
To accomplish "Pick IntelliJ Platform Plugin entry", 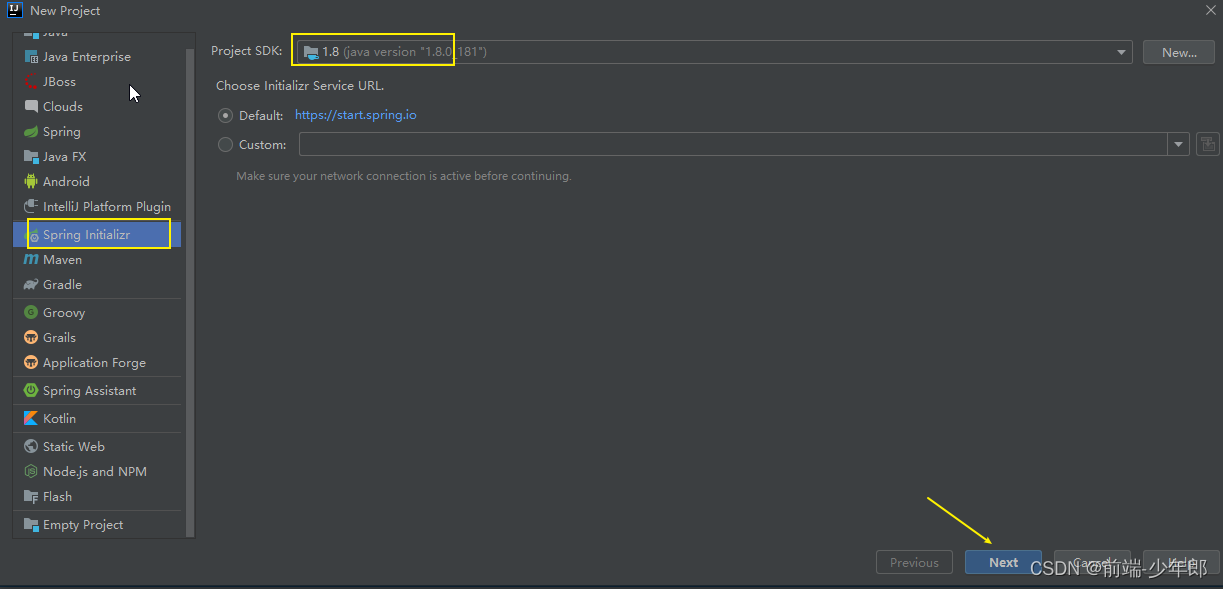I will coord(98,207).
